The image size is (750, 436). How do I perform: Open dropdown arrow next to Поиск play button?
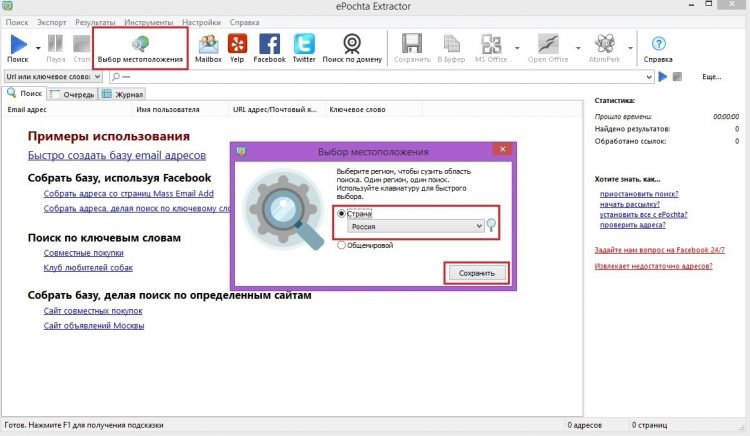pyautogui.click(x=38, y=48)
